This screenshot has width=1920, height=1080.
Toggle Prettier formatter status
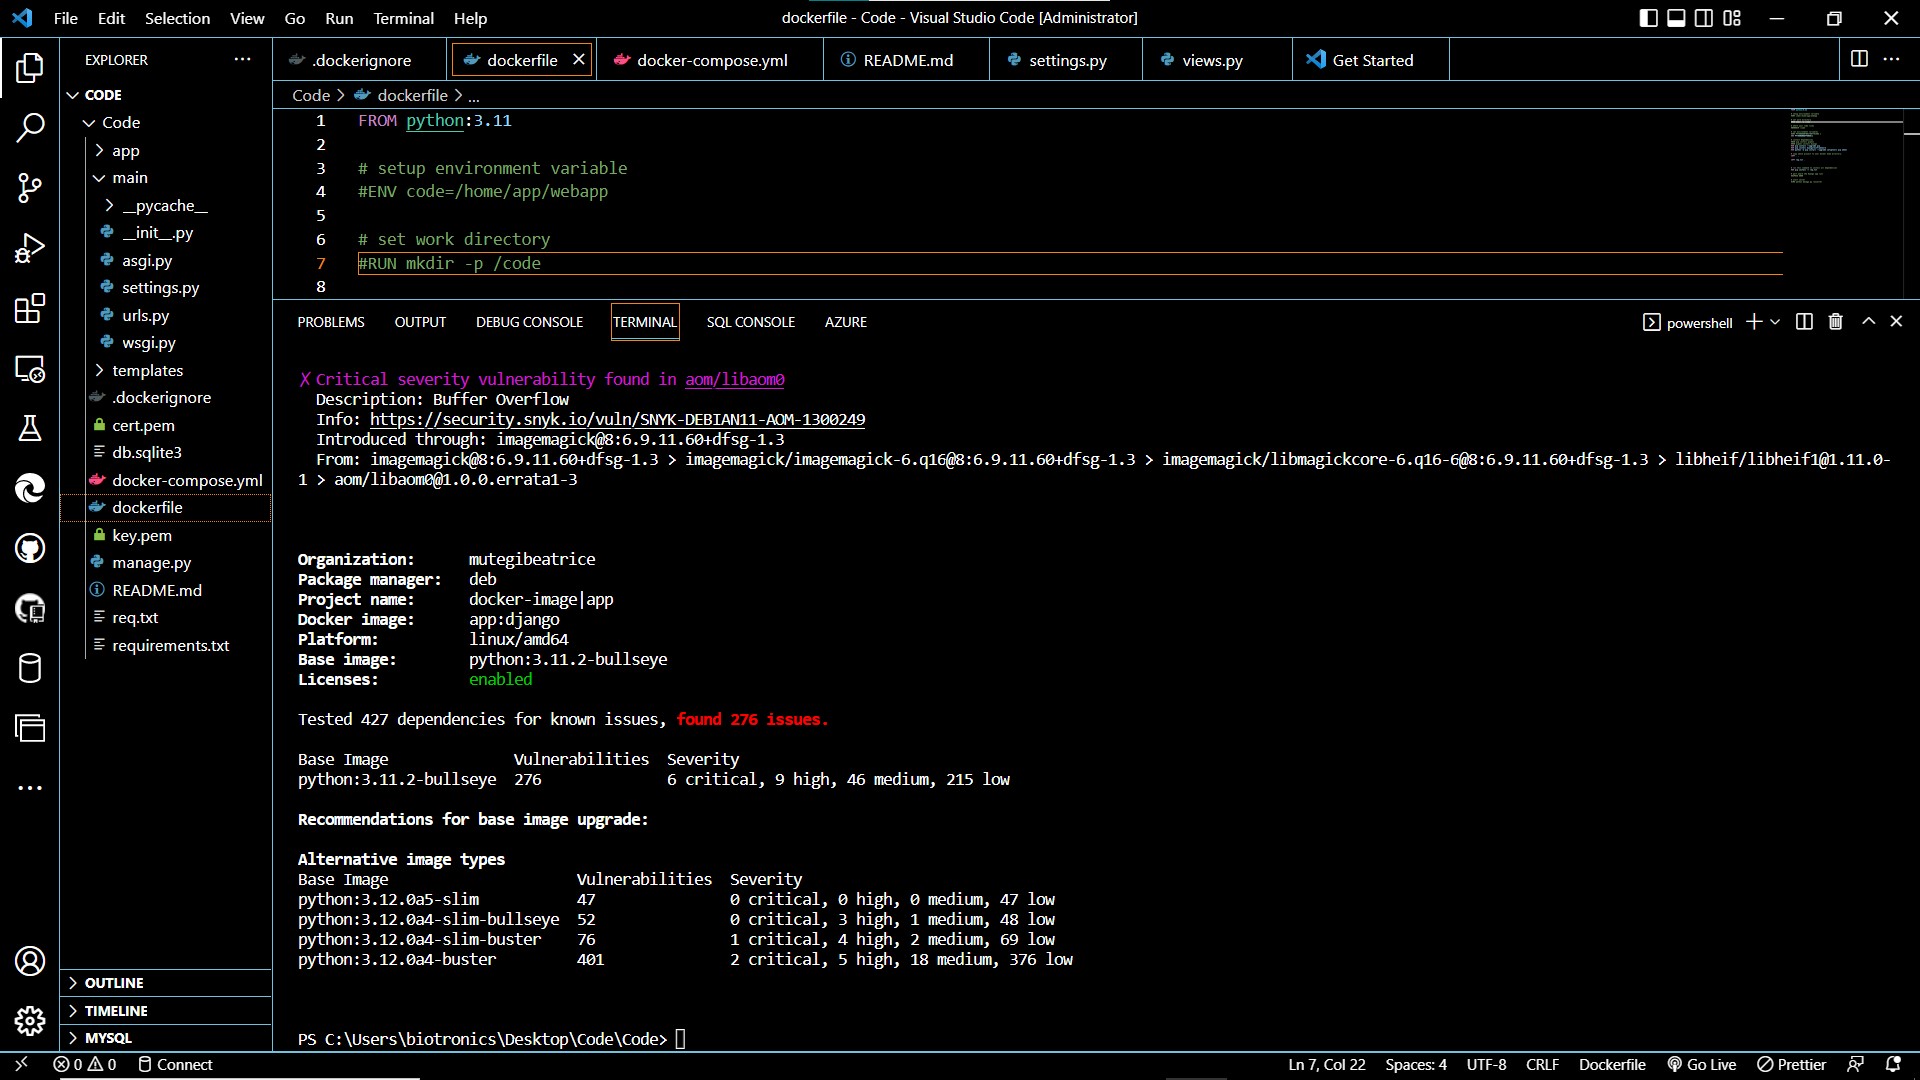pyautogui.click(x=1791, y=1064)
